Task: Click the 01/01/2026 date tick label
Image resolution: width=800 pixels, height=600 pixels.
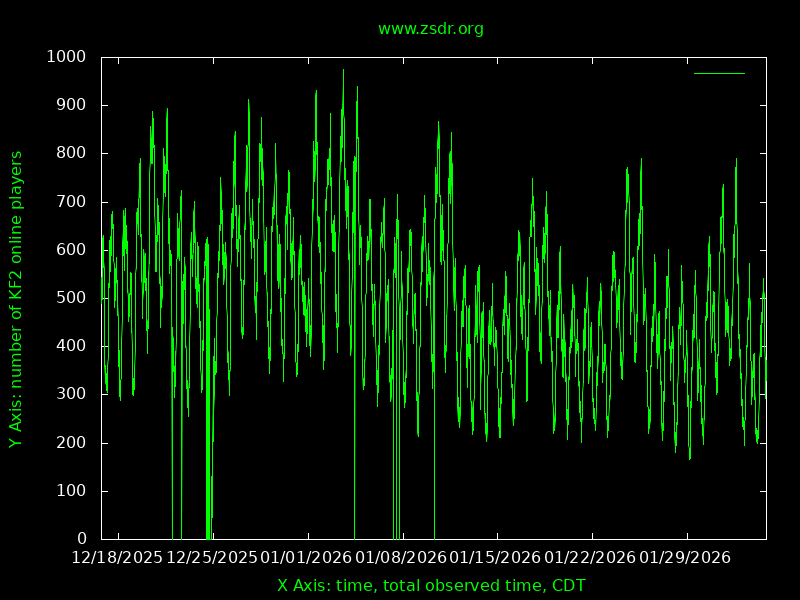Action: pos(306,556)
